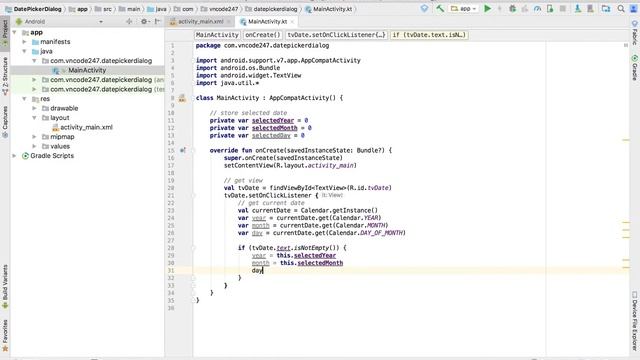Click the blue diamond sync icon

[424, 9]
